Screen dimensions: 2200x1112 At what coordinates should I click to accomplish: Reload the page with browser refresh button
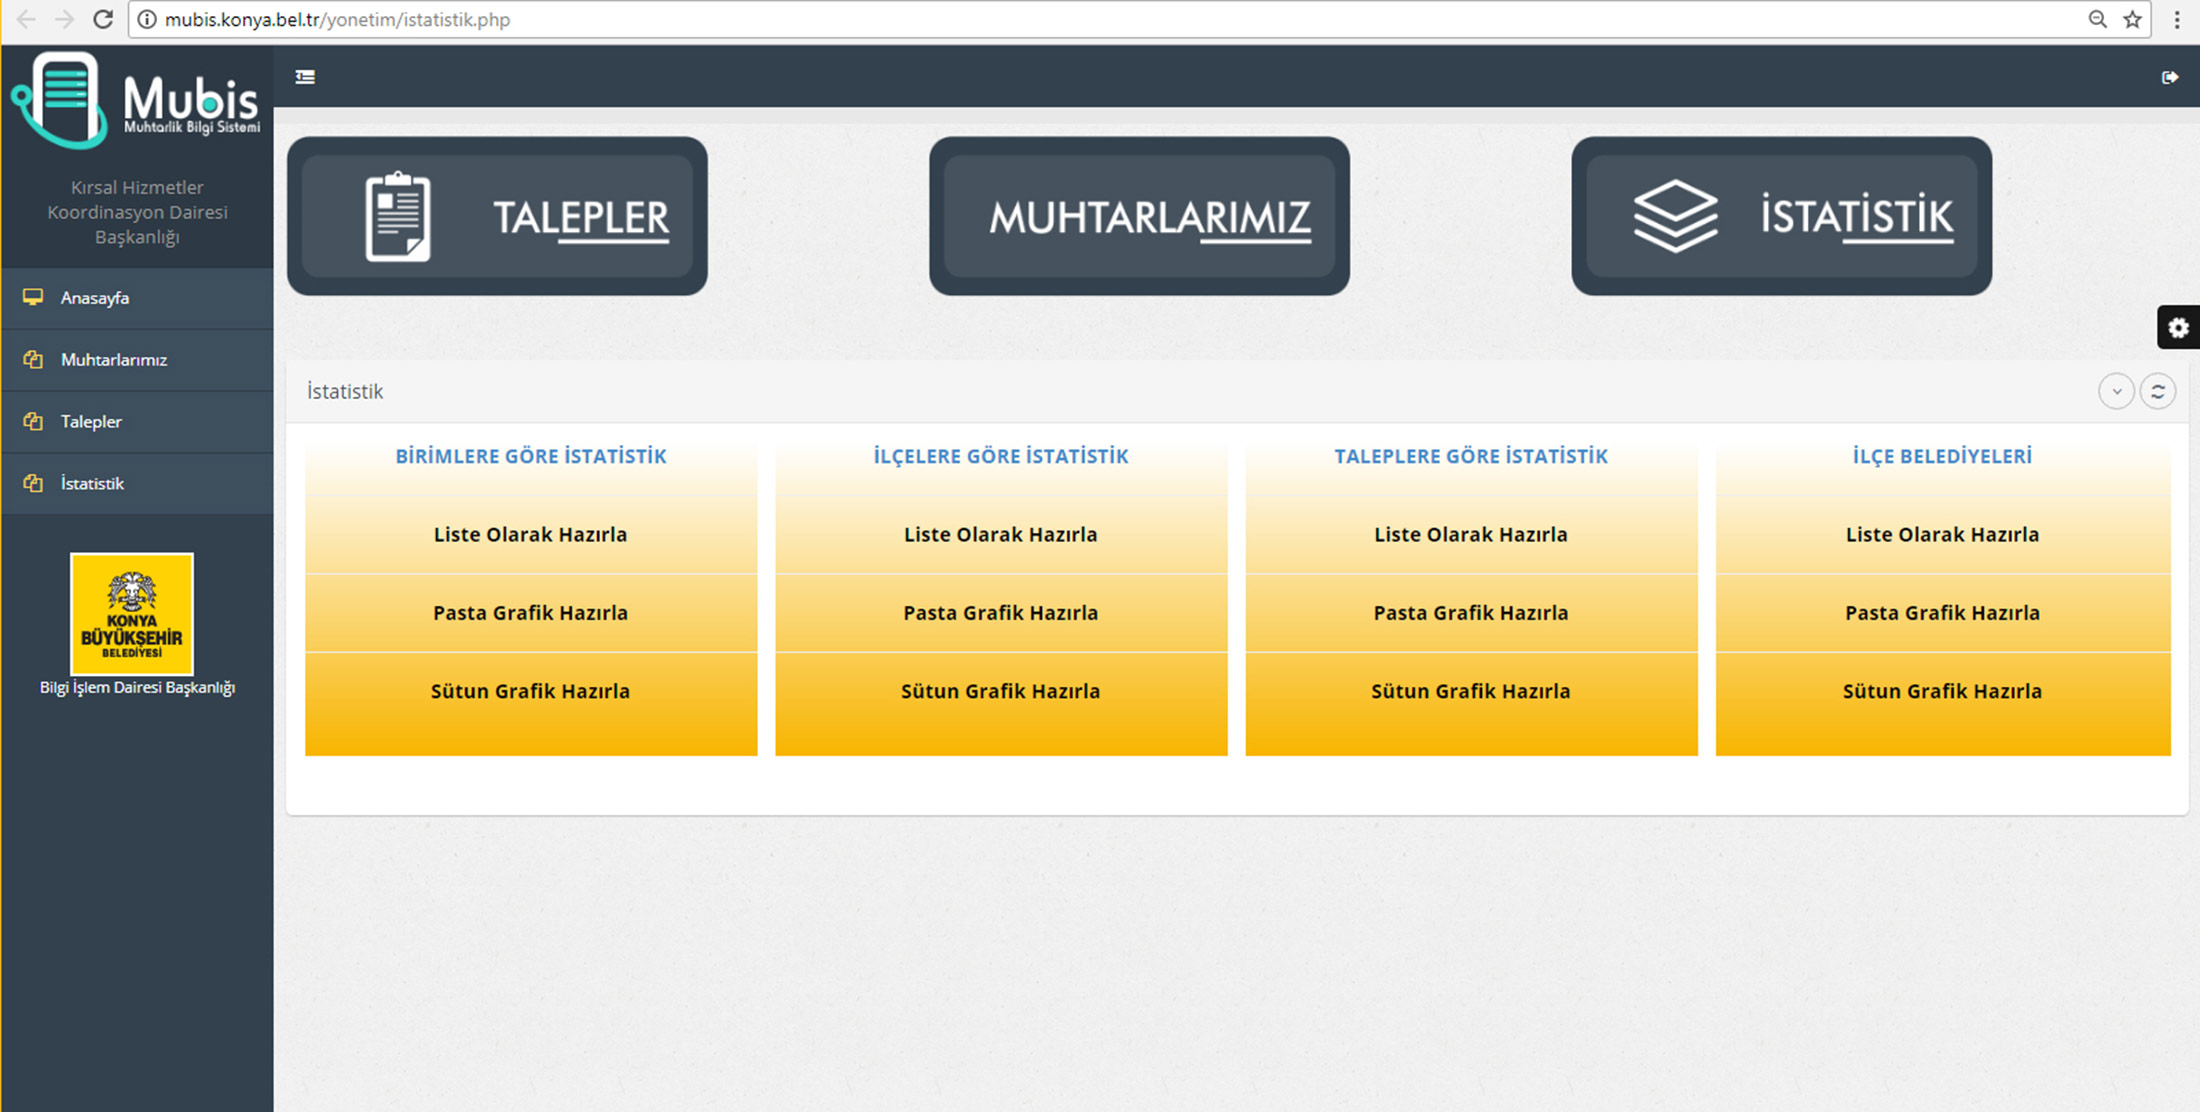click(102, 19)
